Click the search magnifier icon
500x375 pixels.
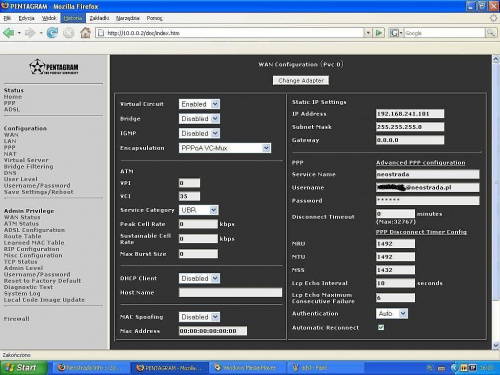491,33
